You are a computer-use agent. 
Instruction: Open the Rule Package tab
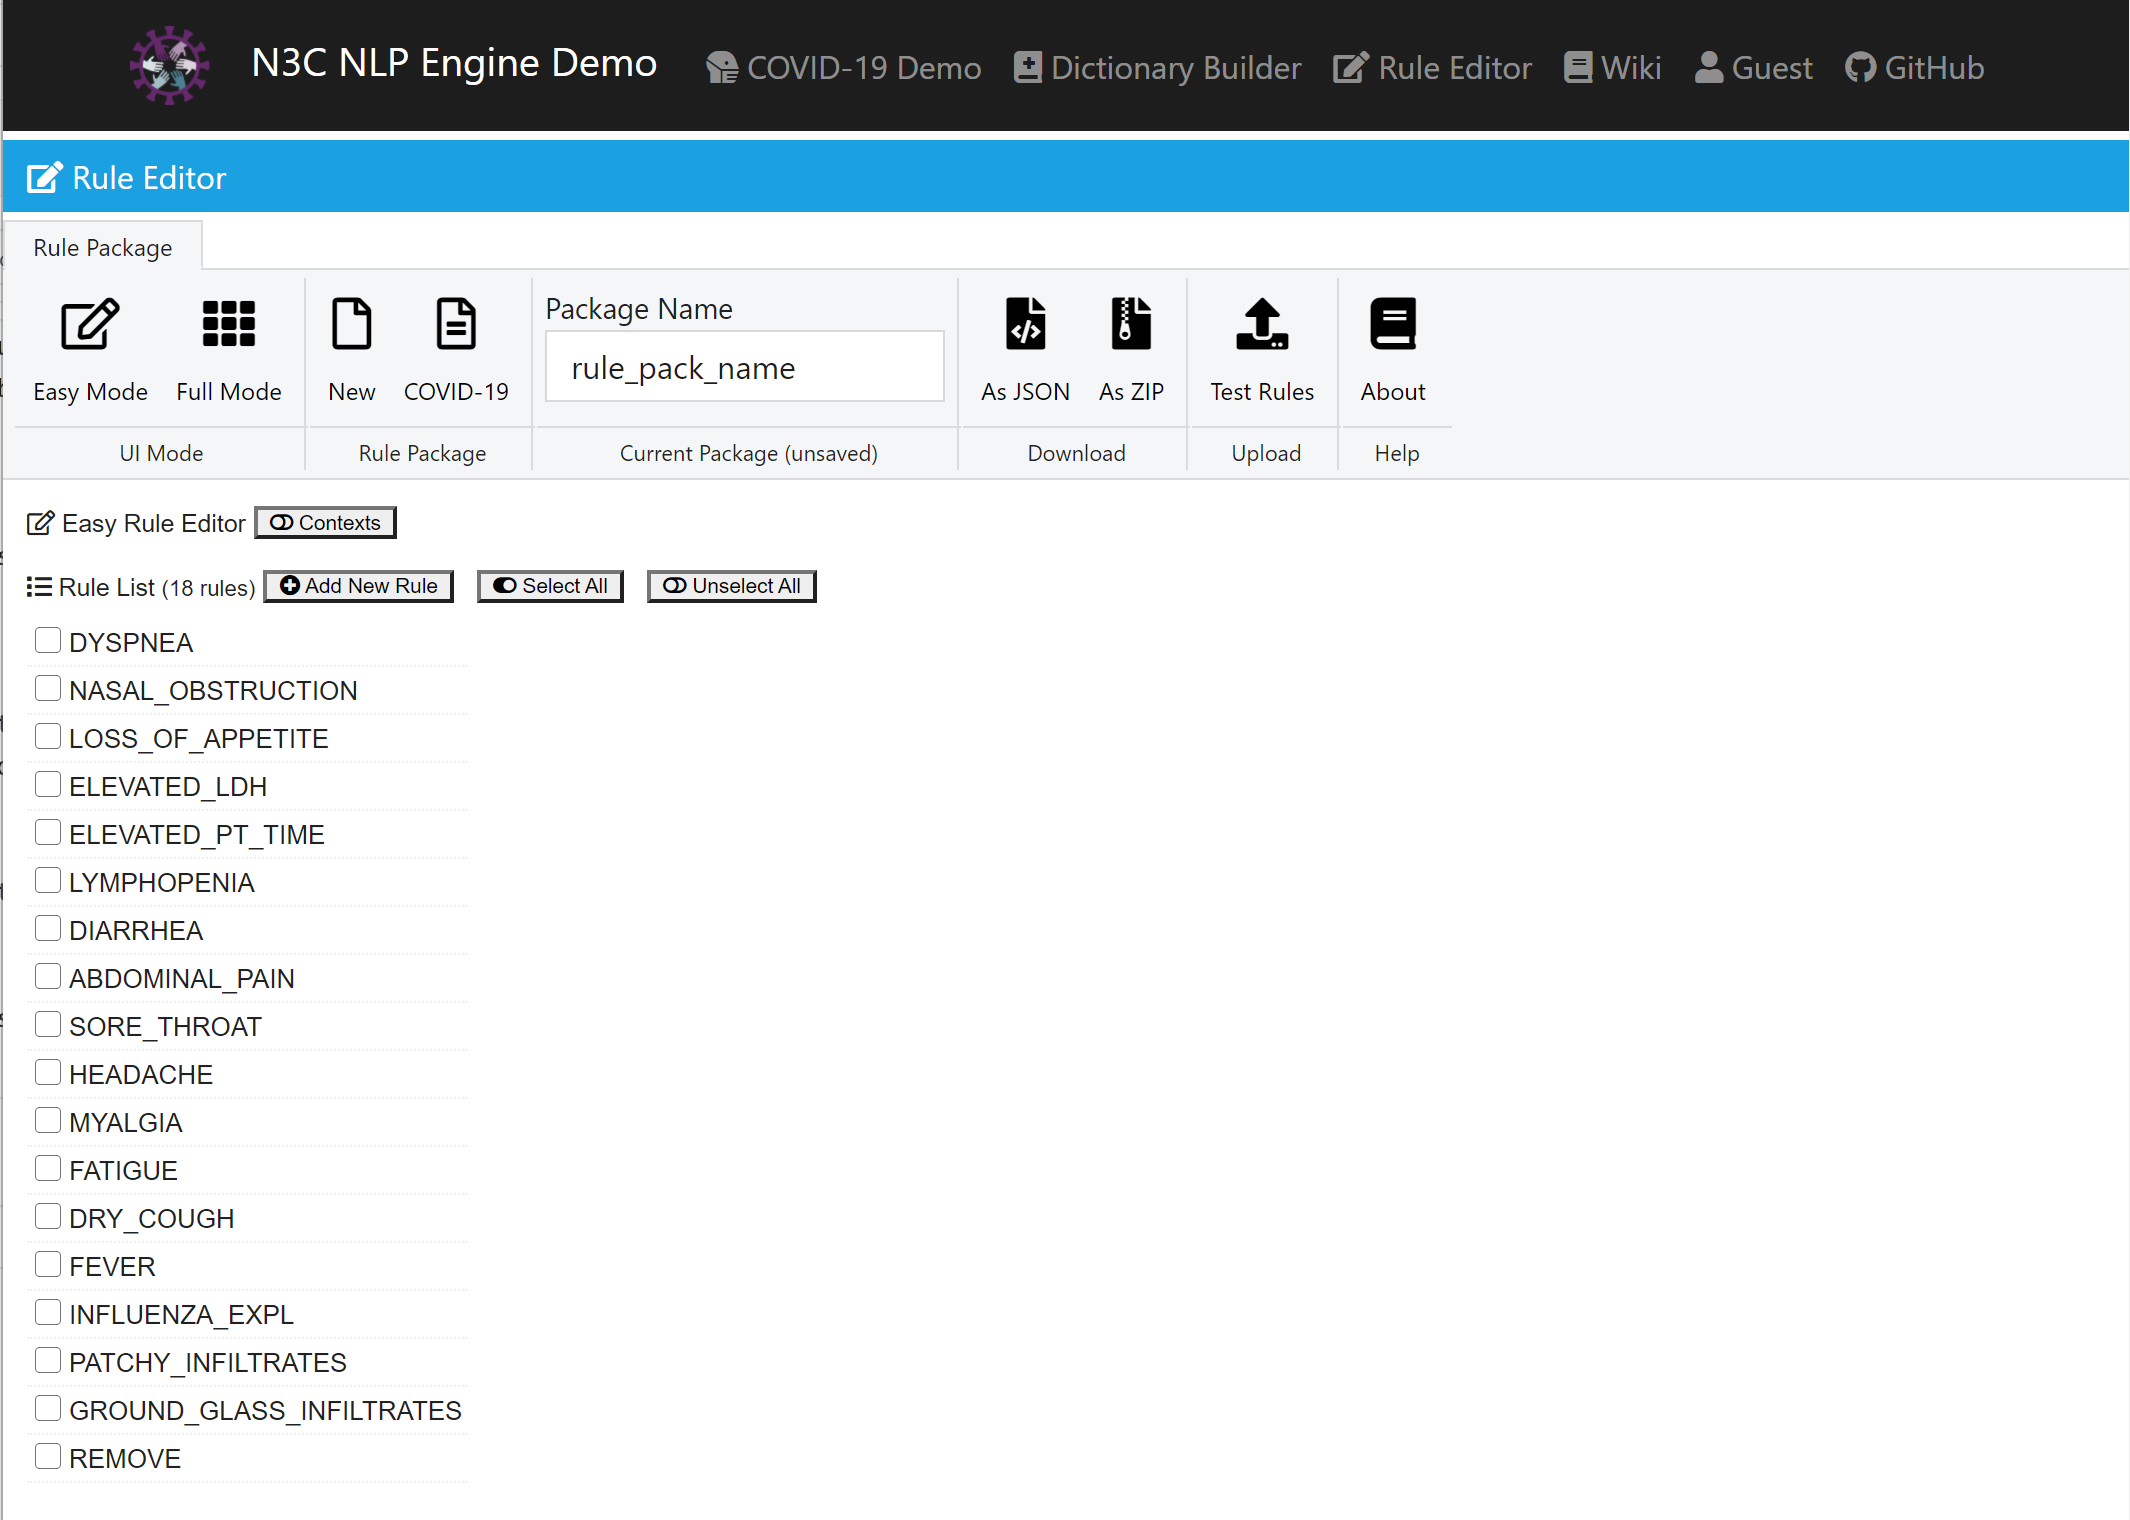click(x=103, y=248)
